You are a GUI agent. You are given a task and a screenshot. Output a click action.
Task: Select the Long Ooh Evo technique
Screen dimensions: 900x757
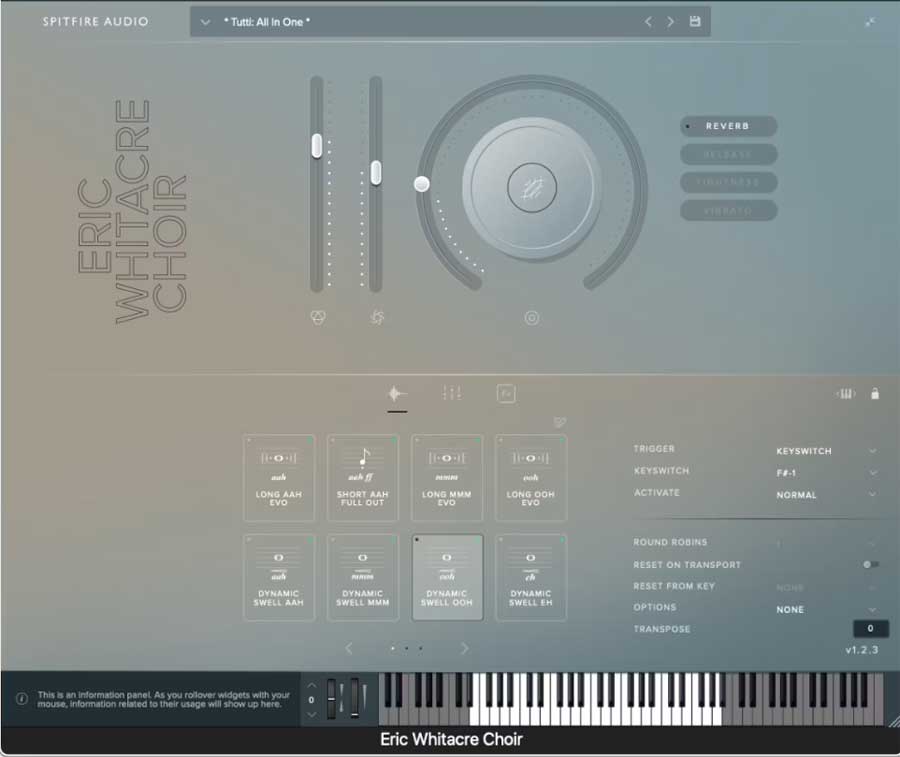pyautogui.click(x=531, y=478)
